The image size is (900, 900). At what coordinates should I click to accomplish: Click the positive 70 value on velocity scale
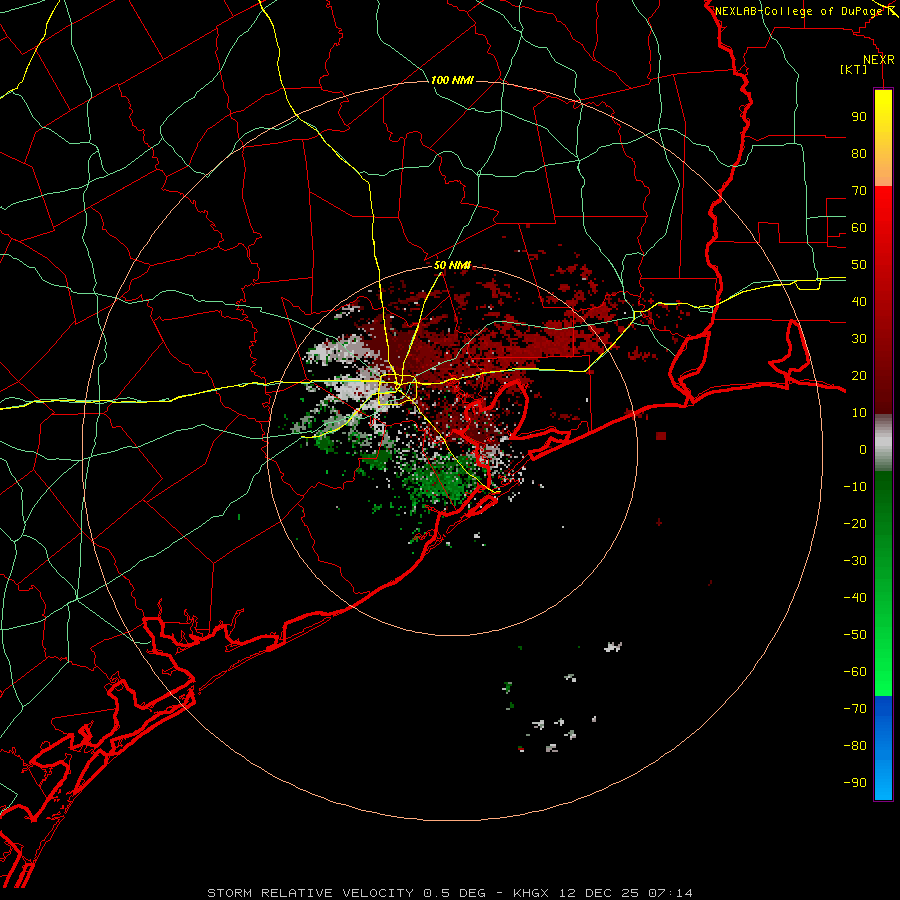(x=859, y=191)
